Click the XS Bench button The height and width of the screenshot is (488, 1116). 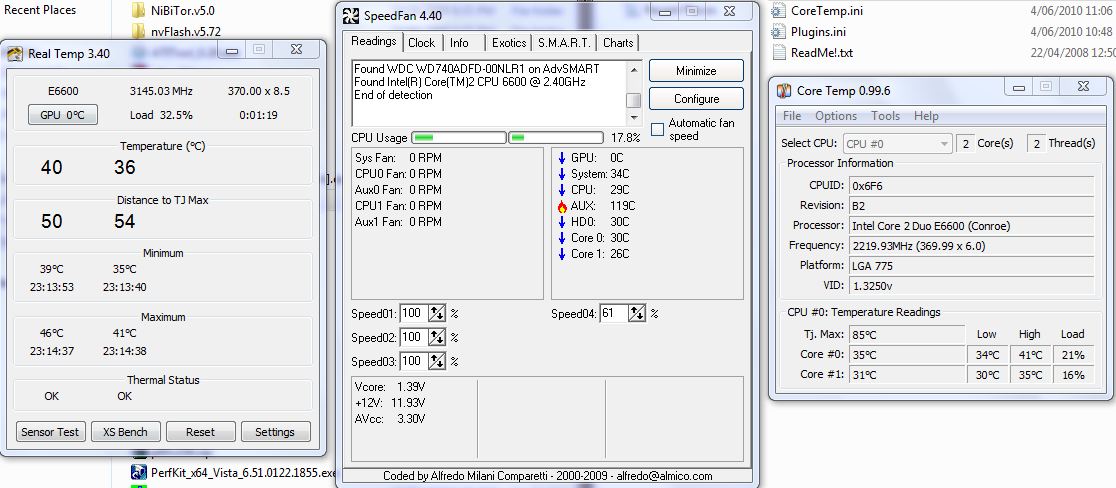point(125,432)
